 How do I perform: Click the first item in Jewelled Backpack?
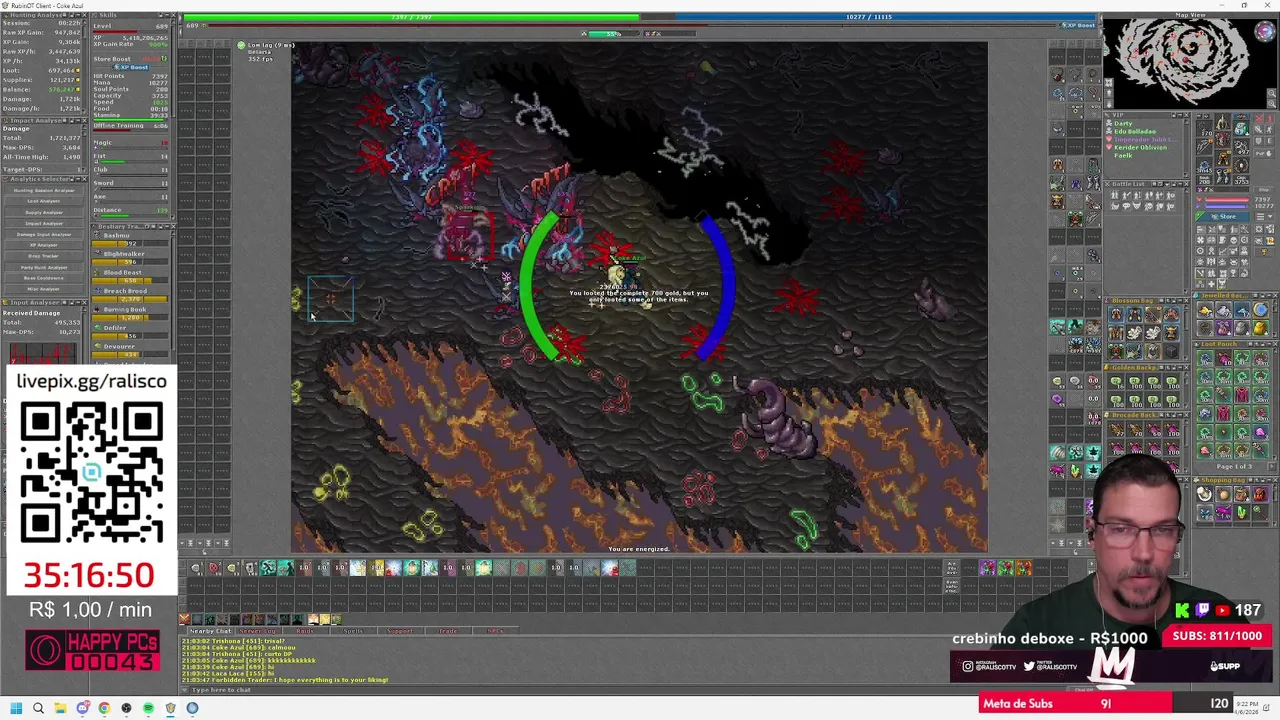click(1205, 310)
